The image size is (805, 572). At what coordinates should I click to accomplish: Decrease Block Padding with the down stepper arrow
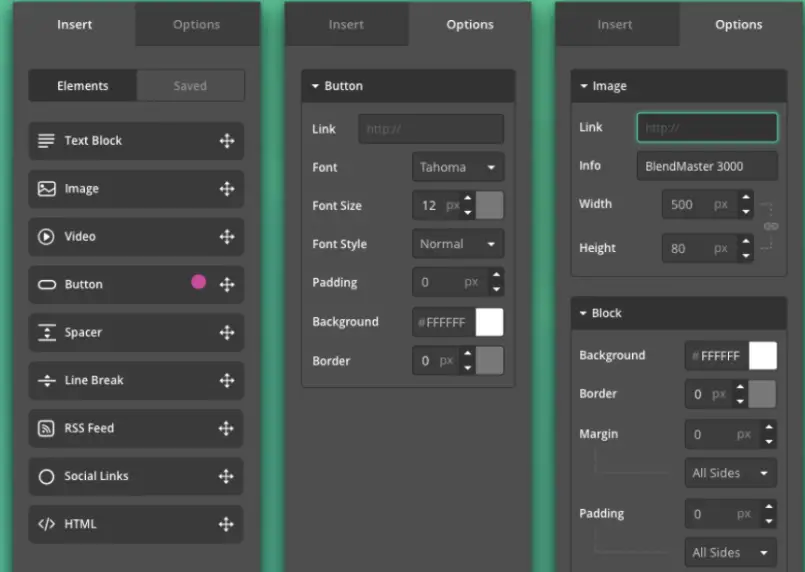[769, 521]
